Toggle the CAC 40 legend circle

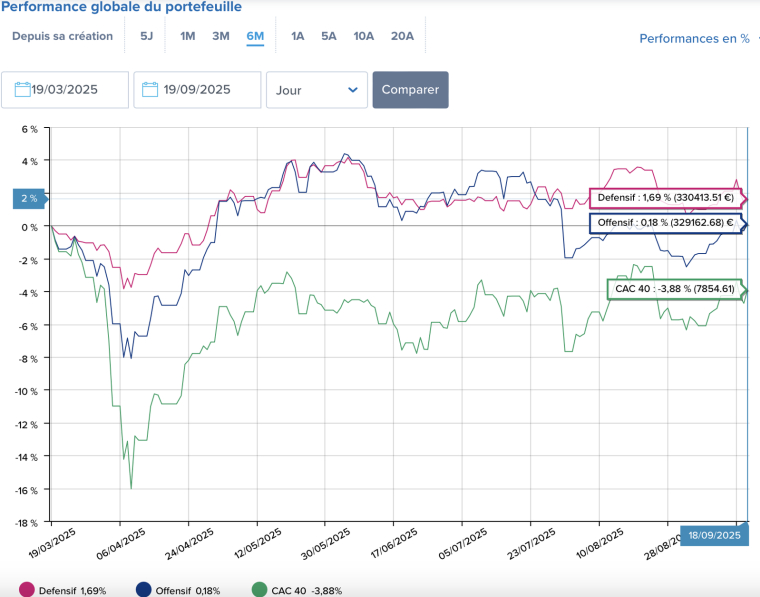260,590
